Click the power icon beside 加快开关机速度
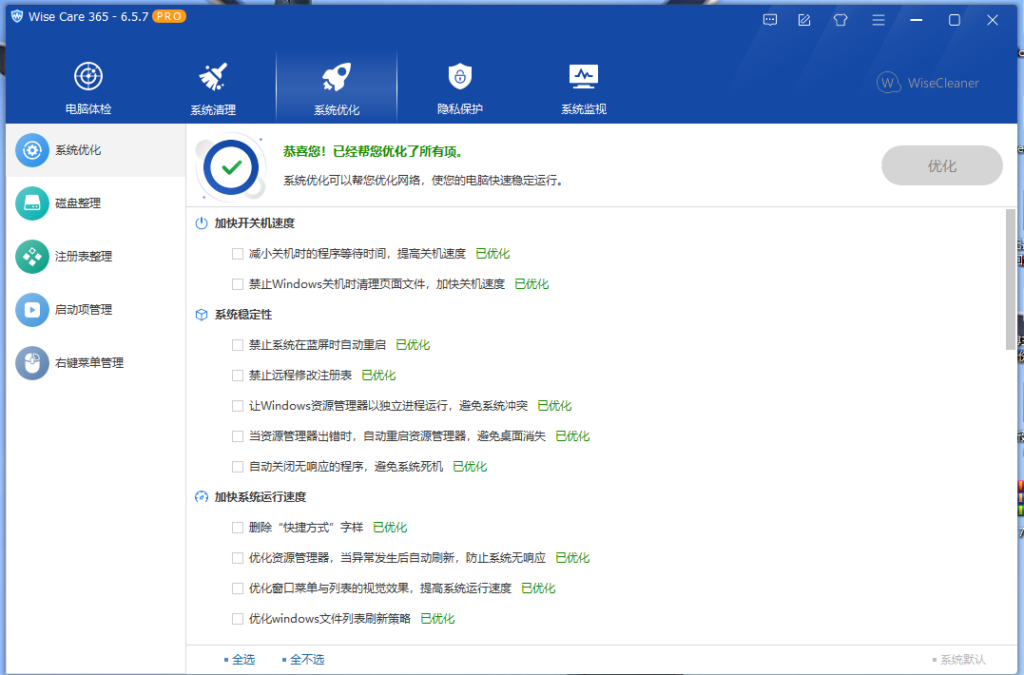1024x675 pixels. (201, 223)
